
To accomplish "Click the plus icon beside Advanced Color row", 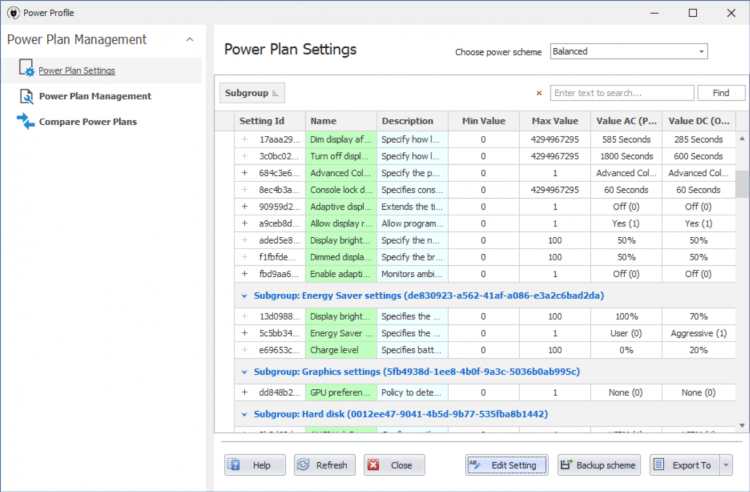I will coord(244,173).
